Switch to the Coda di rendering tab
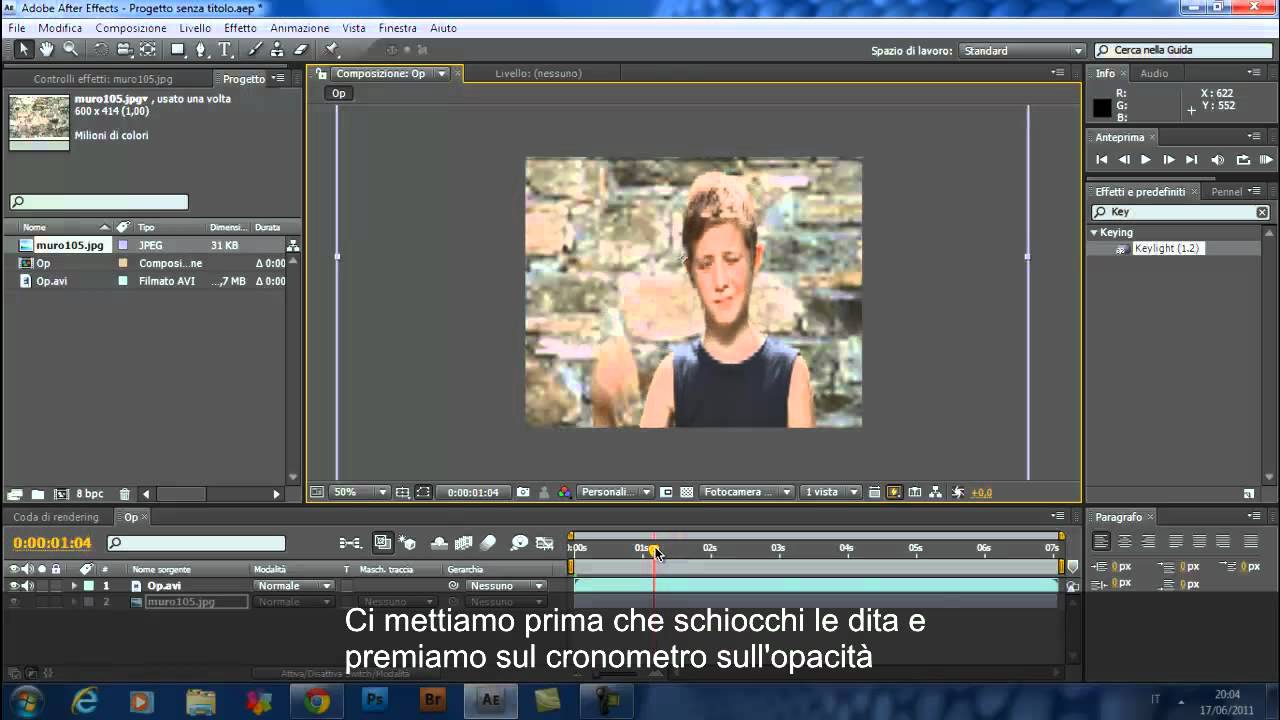This screenshot has width=1280, height=720. (56, 517)
